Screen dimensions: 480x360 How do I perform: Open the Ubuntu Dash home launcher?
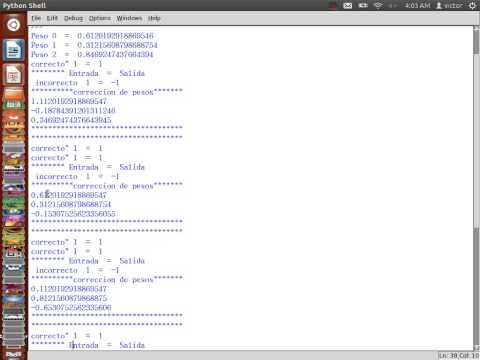(13, 25)
